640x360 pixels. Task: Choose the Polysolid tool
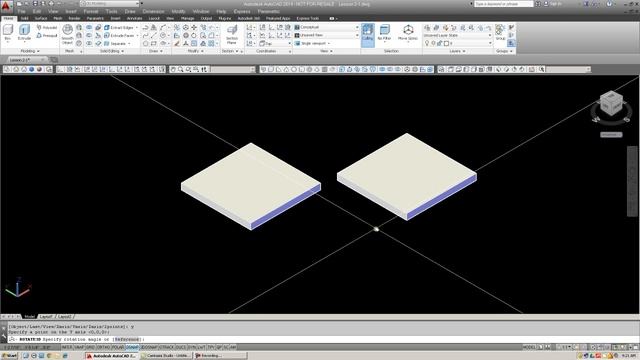(x=47, y=27)
